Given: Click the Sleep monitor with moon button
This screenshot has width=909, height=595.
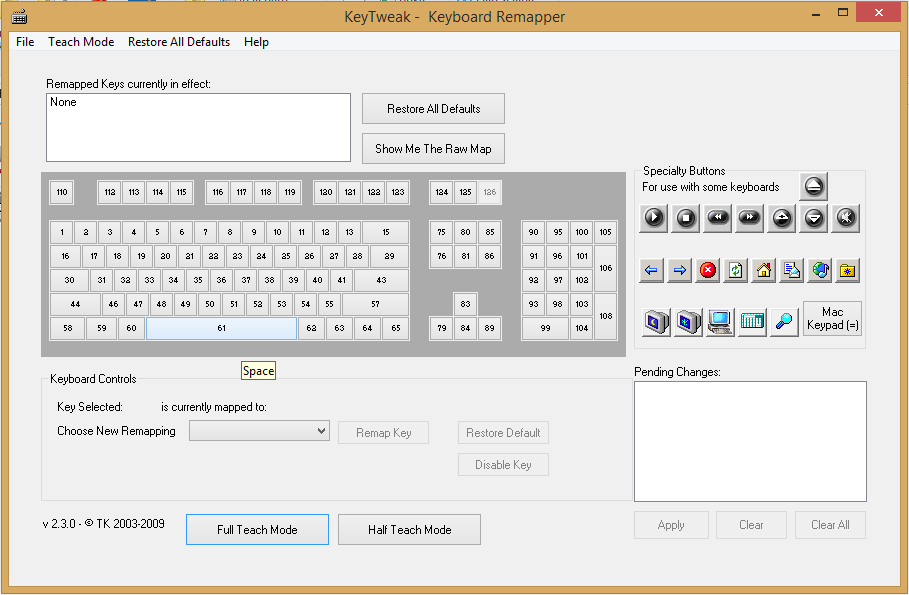Looking at the screenshot, I should click(x=657, y=322).
